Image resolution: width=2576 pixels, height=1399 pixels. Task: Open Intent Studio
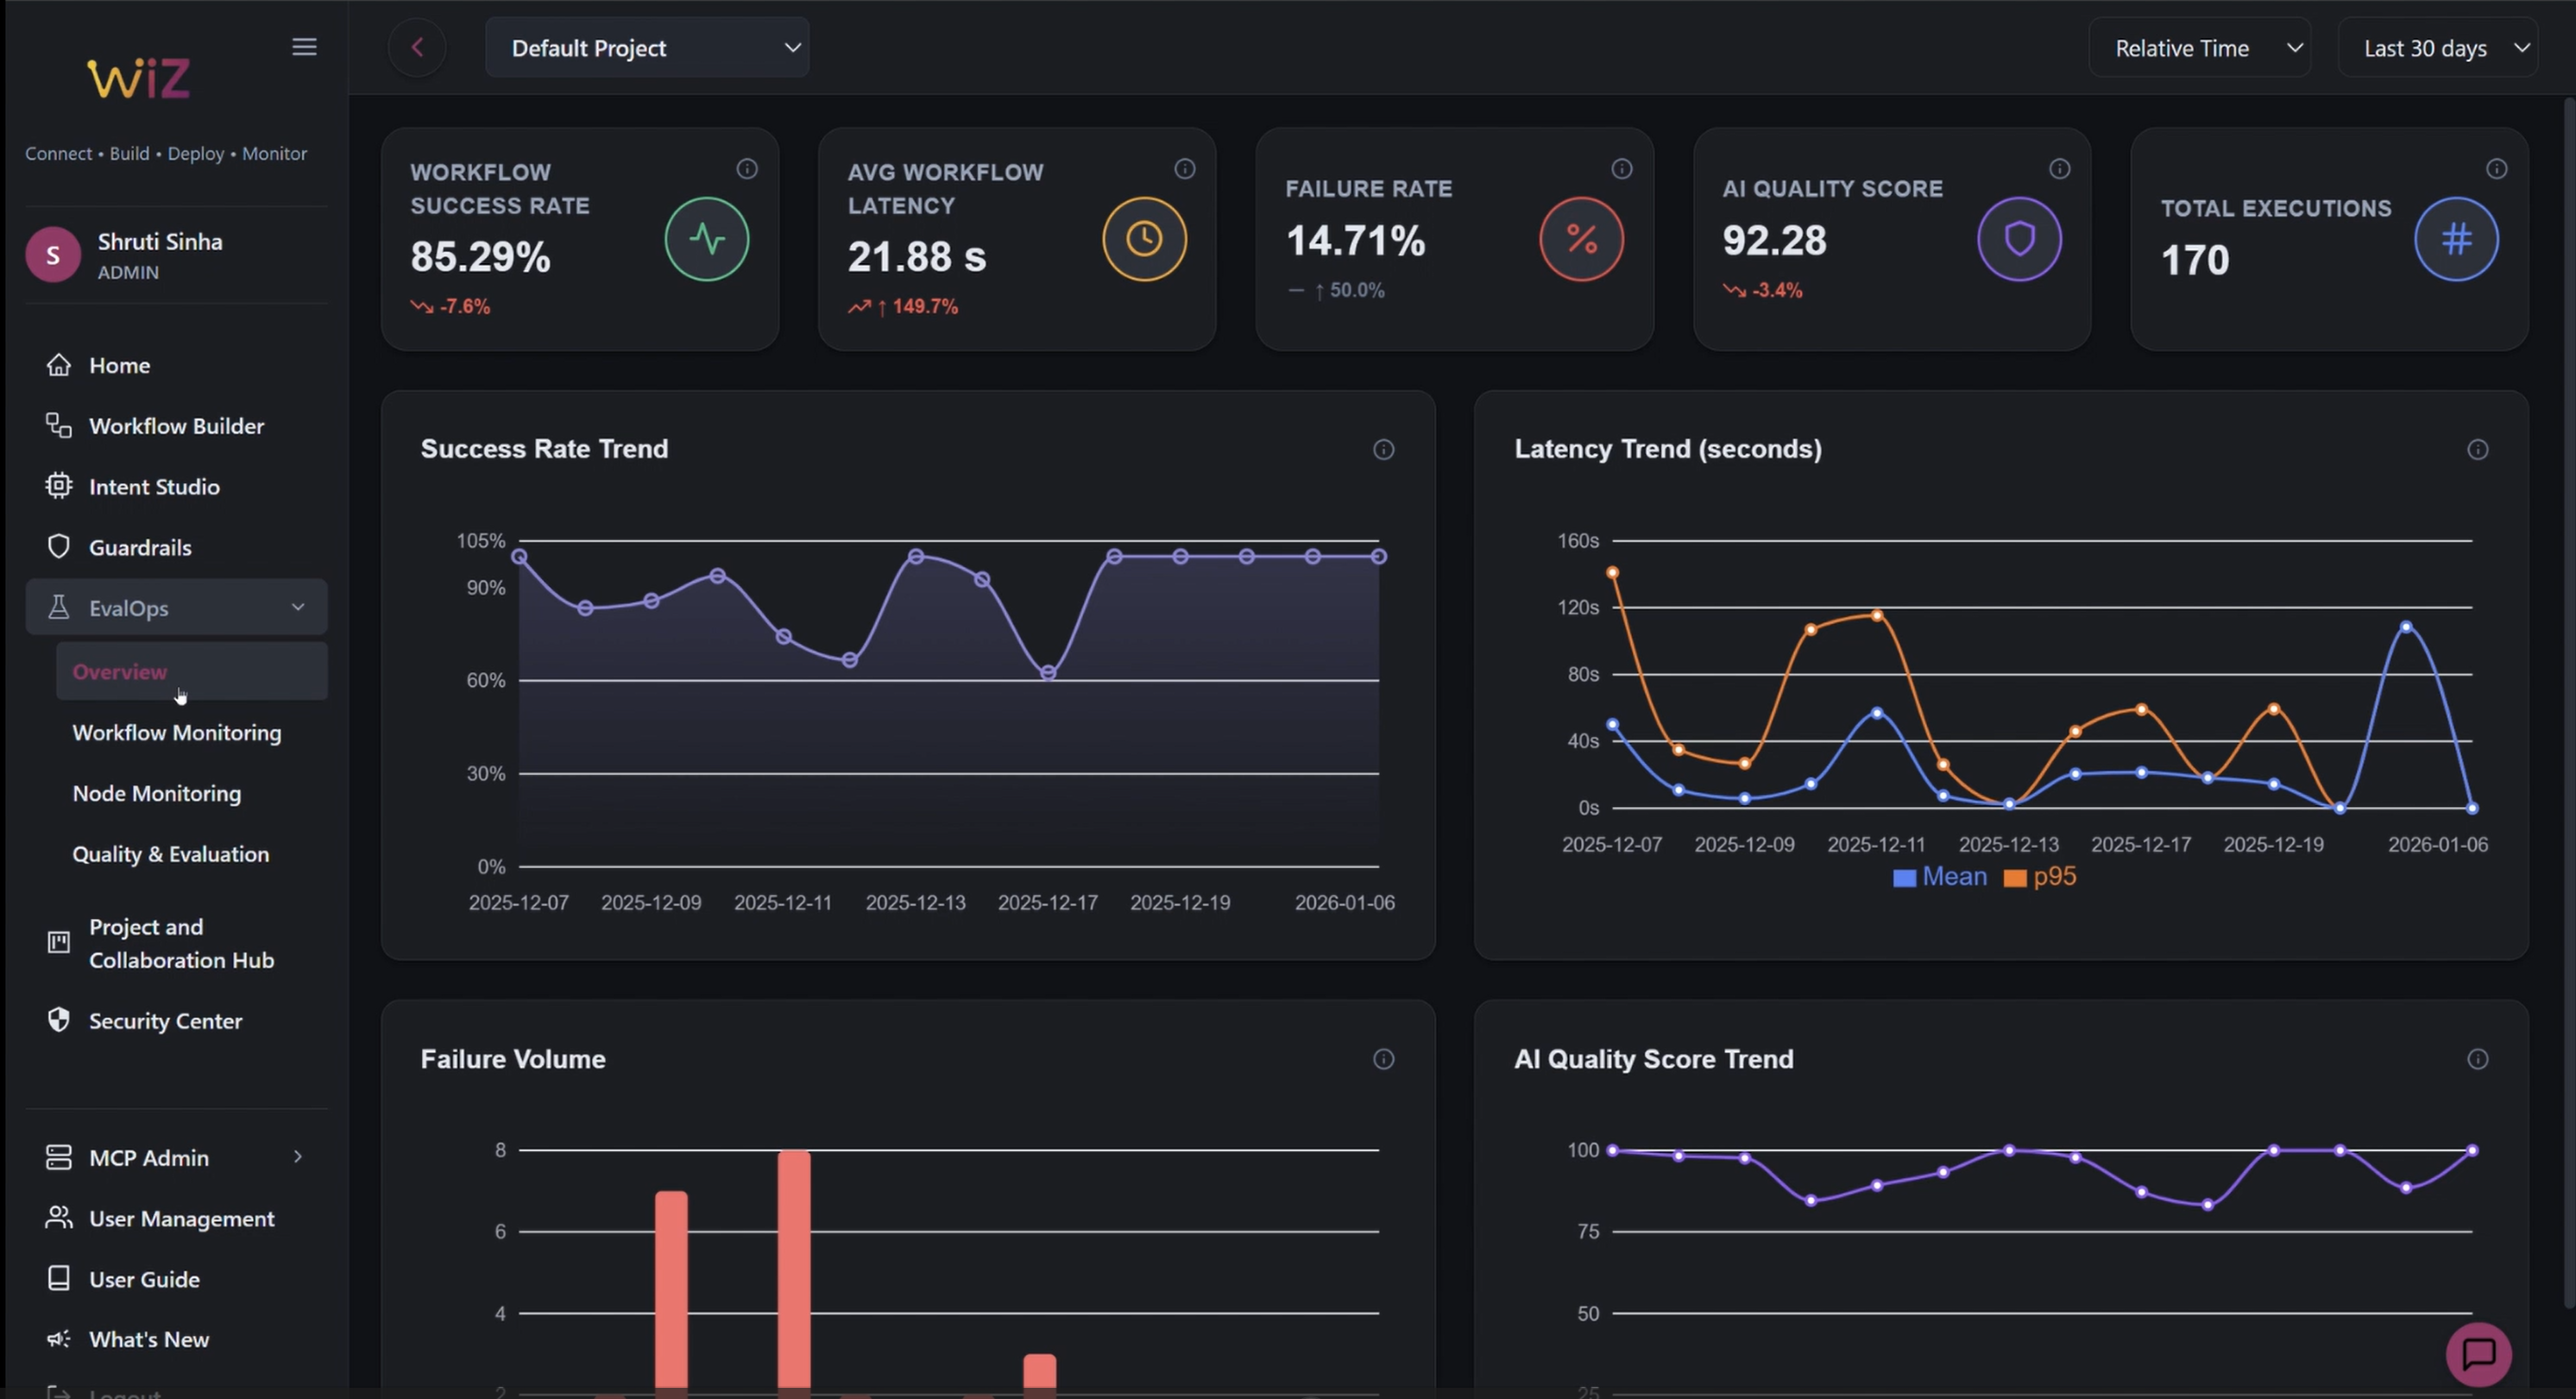point(154,487)
